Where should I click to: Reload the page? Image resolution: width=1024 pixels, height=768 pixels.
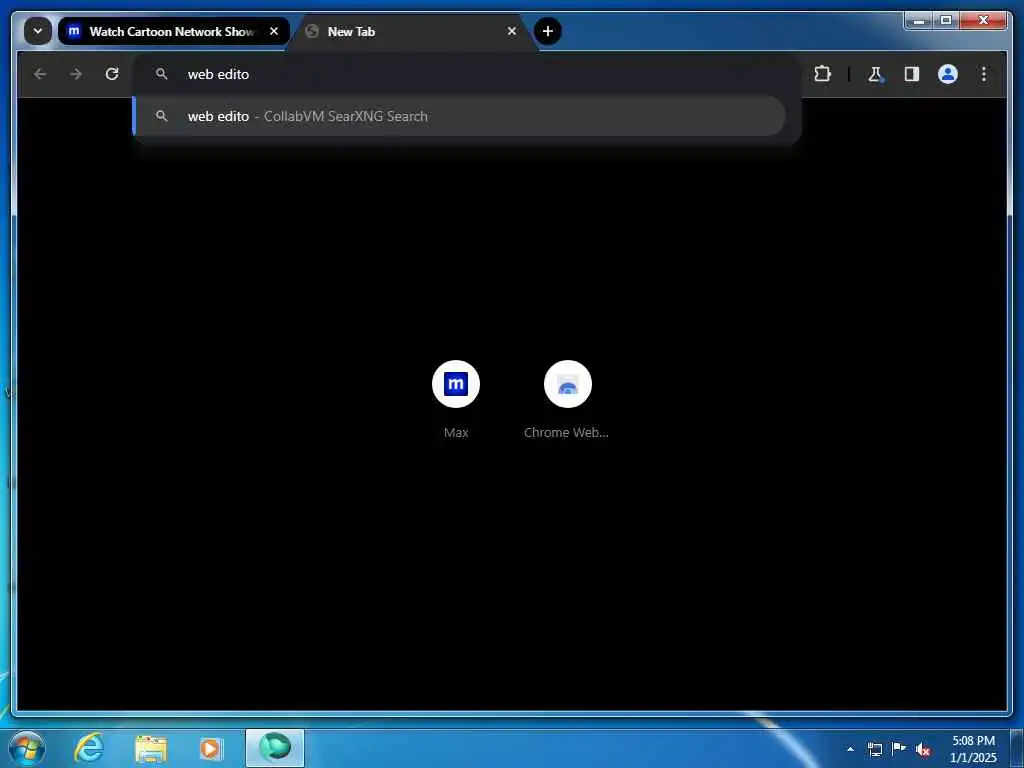pyautogui.click(x=112, y=74)
